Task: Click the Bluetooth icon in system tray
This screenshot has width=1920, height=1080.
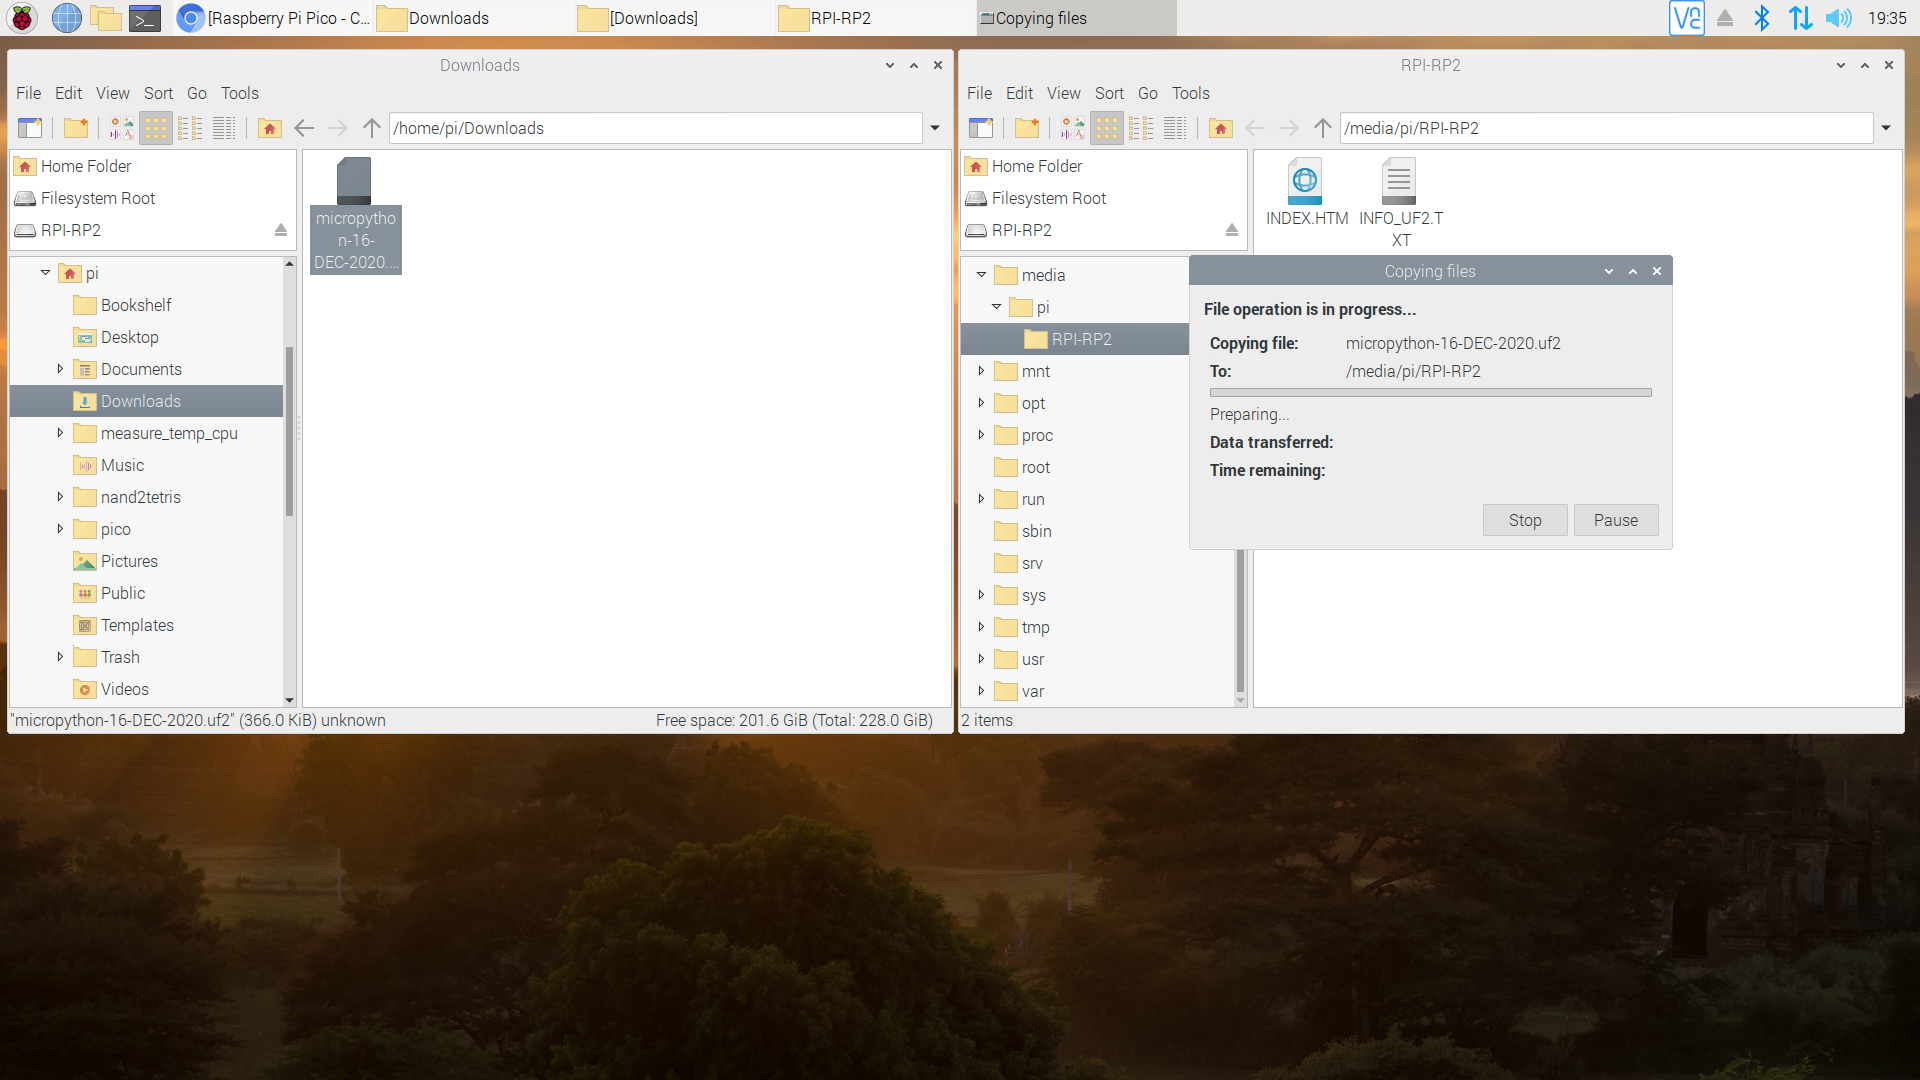Action: point(1762,18)
